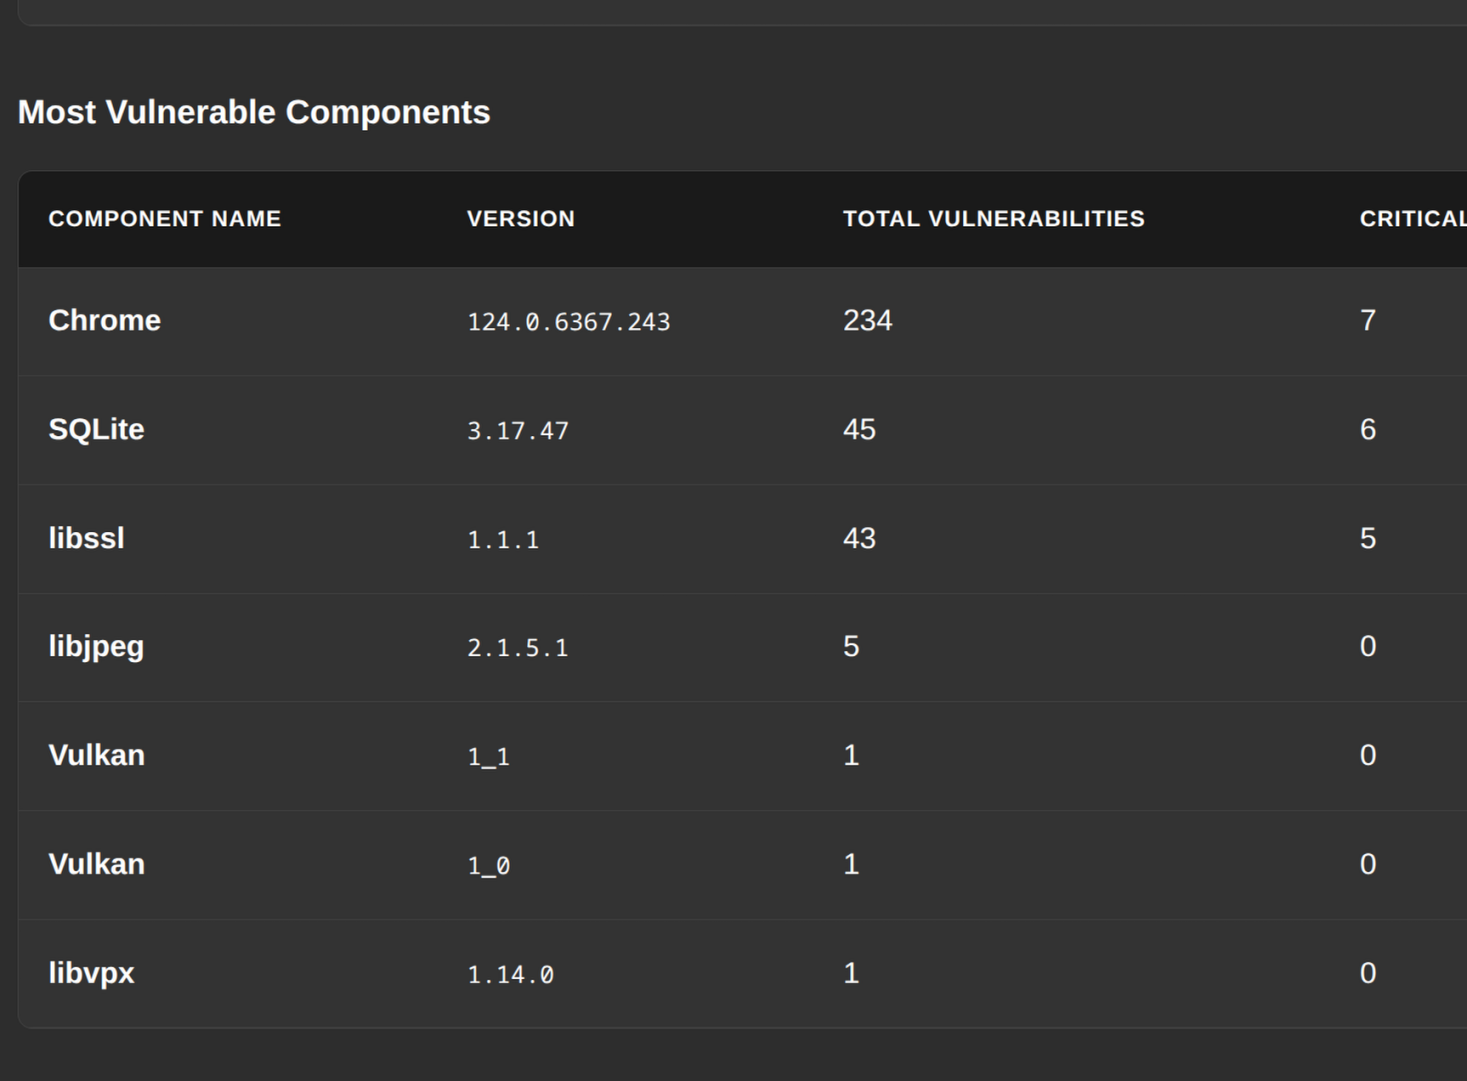Select the libjpeg component row
Viewport: 1467px width, 1081px height.
point(400,647)
